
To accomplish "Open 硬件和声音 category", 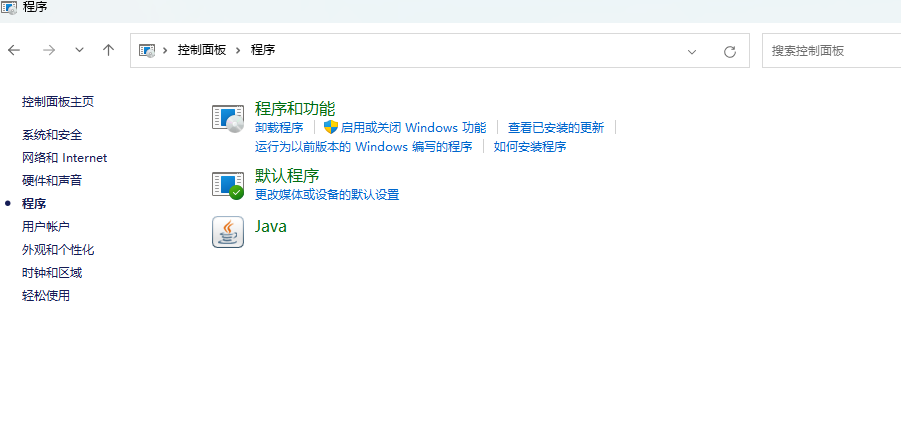I will click(52, 180).
